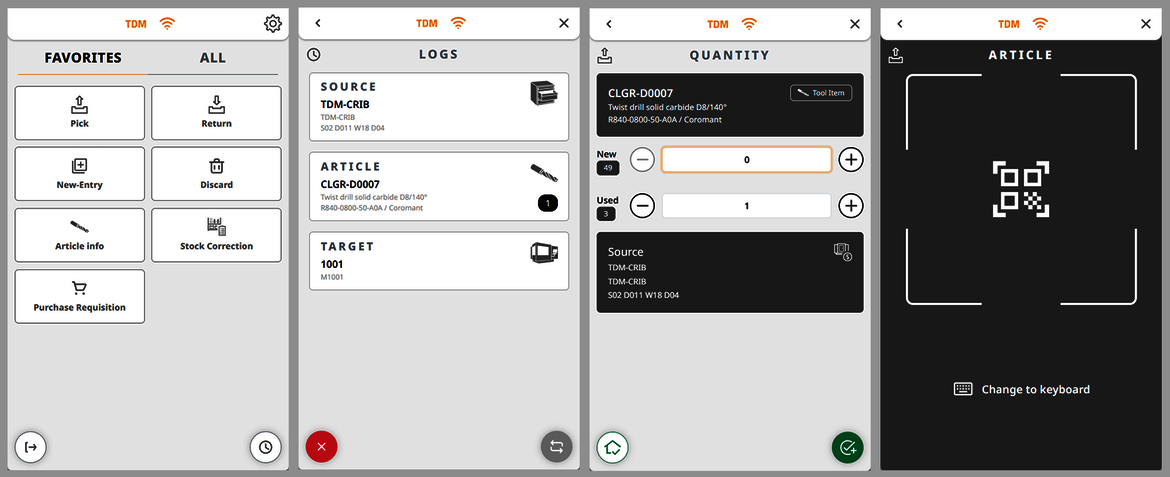Decrease New quantity with minus button
The width and height of the screenshot is (1170, 477).
click(643, 159)
